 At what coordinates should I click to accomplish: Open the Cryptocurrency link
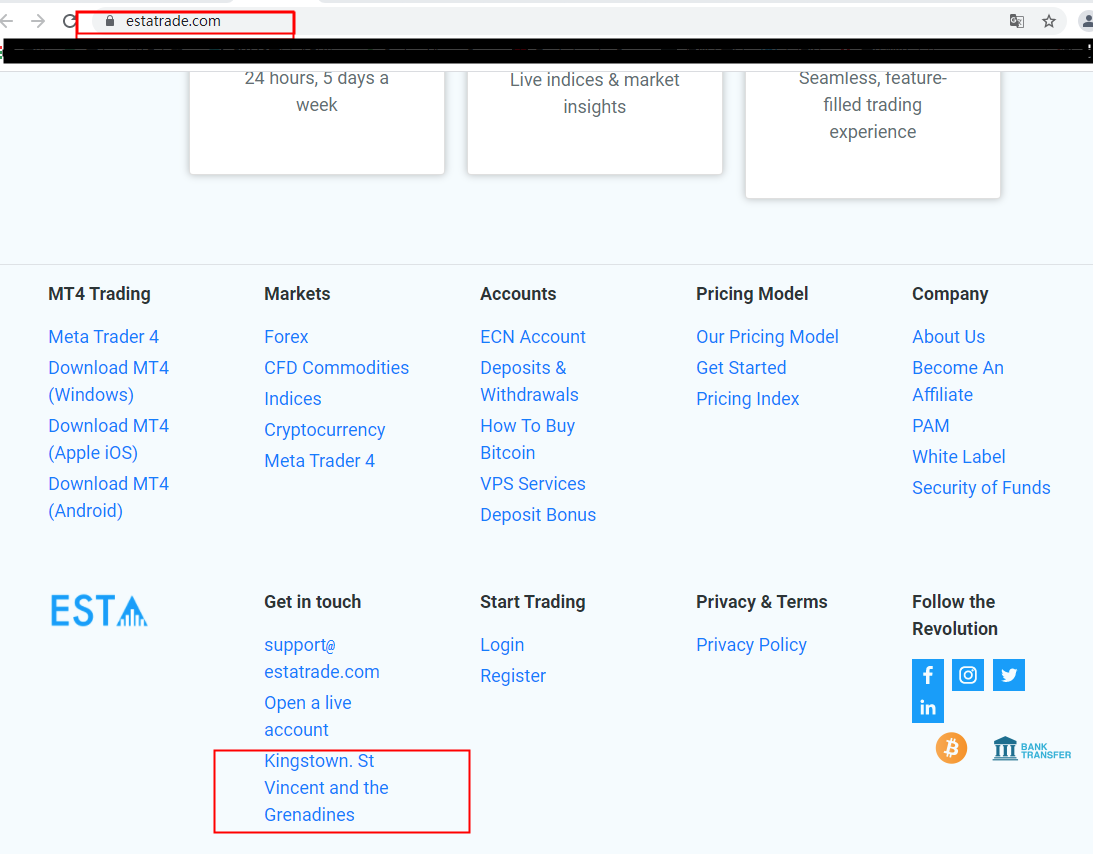[x=324, y=430]
